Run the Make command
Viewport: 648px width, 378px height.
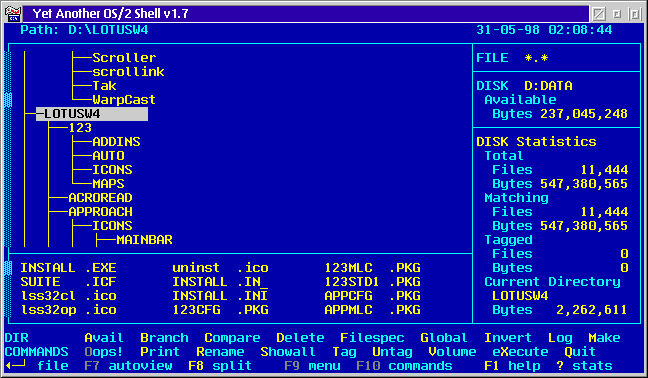point(604,338)
